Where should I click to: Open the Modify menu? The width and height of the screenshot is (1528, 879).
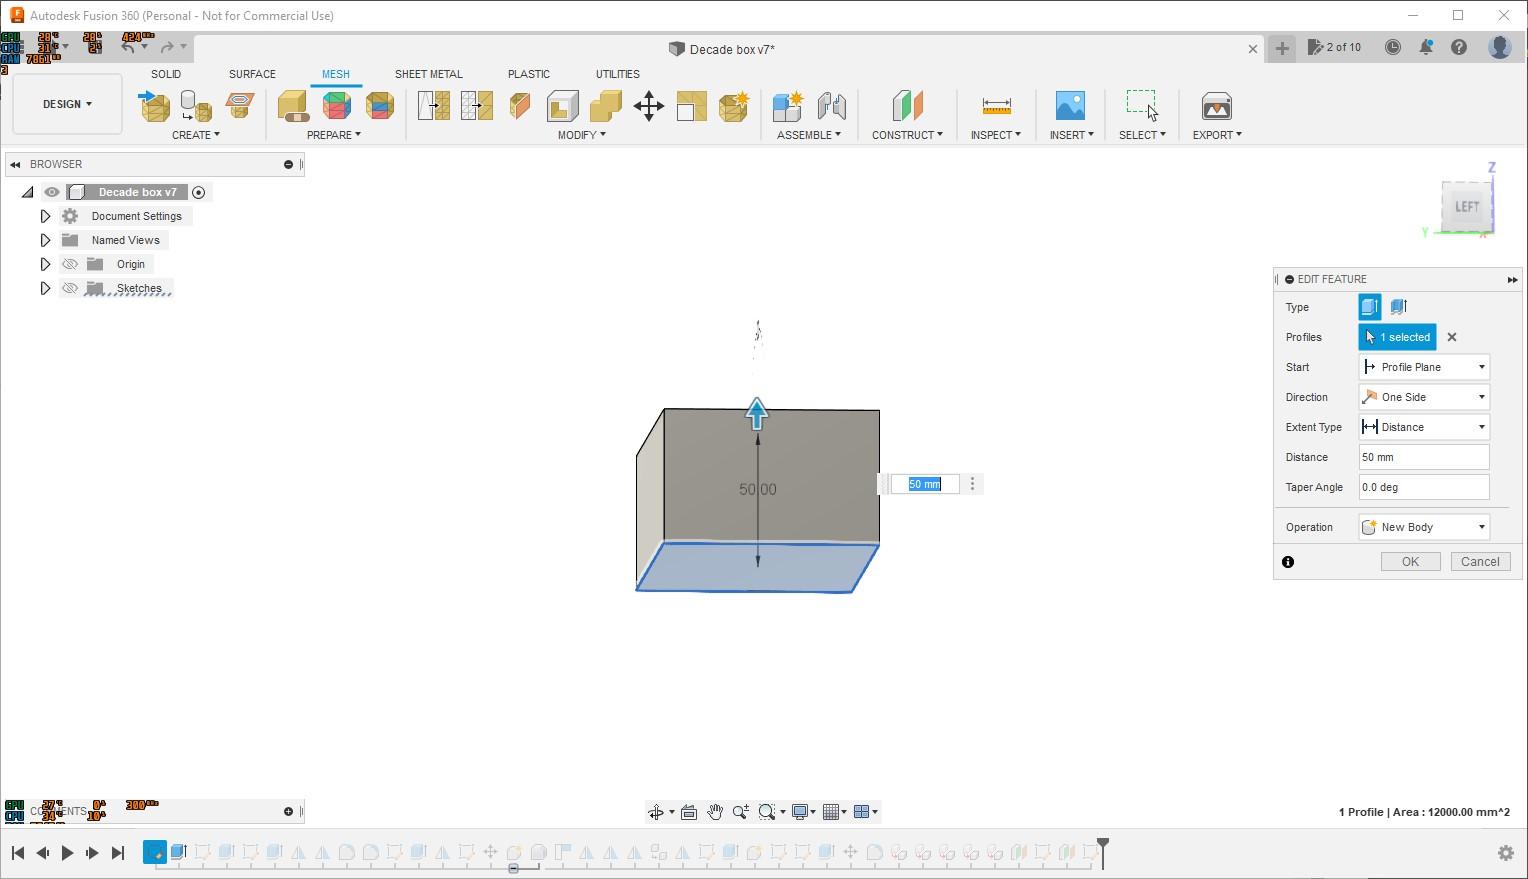click(582, 135)
